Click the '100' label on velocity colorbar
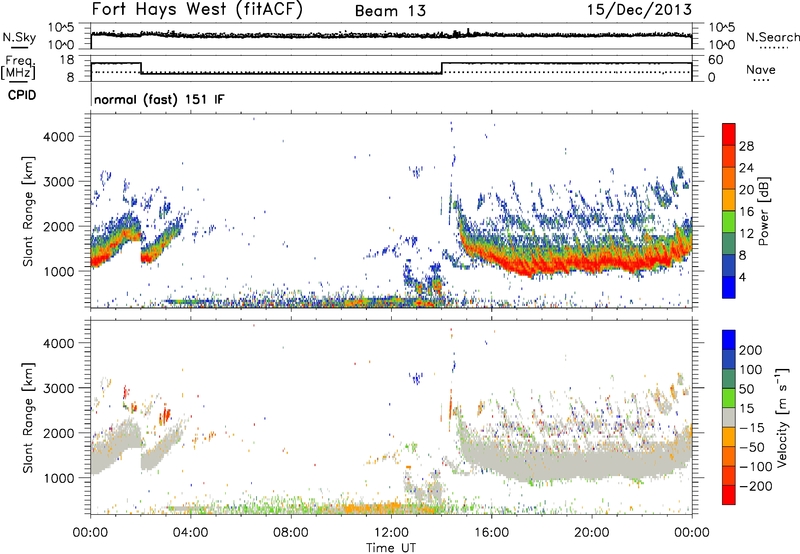This screenshot has width=800, height=554. pyautogui.click(x=751, y=369)
